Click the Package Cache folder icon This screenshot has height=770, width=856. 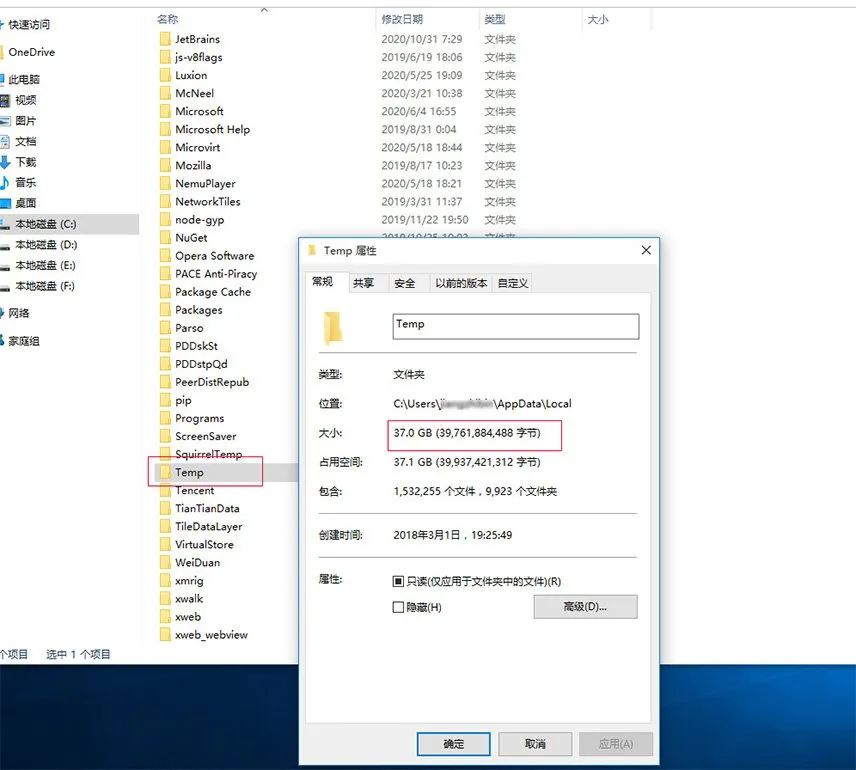[x=165, y=292]
